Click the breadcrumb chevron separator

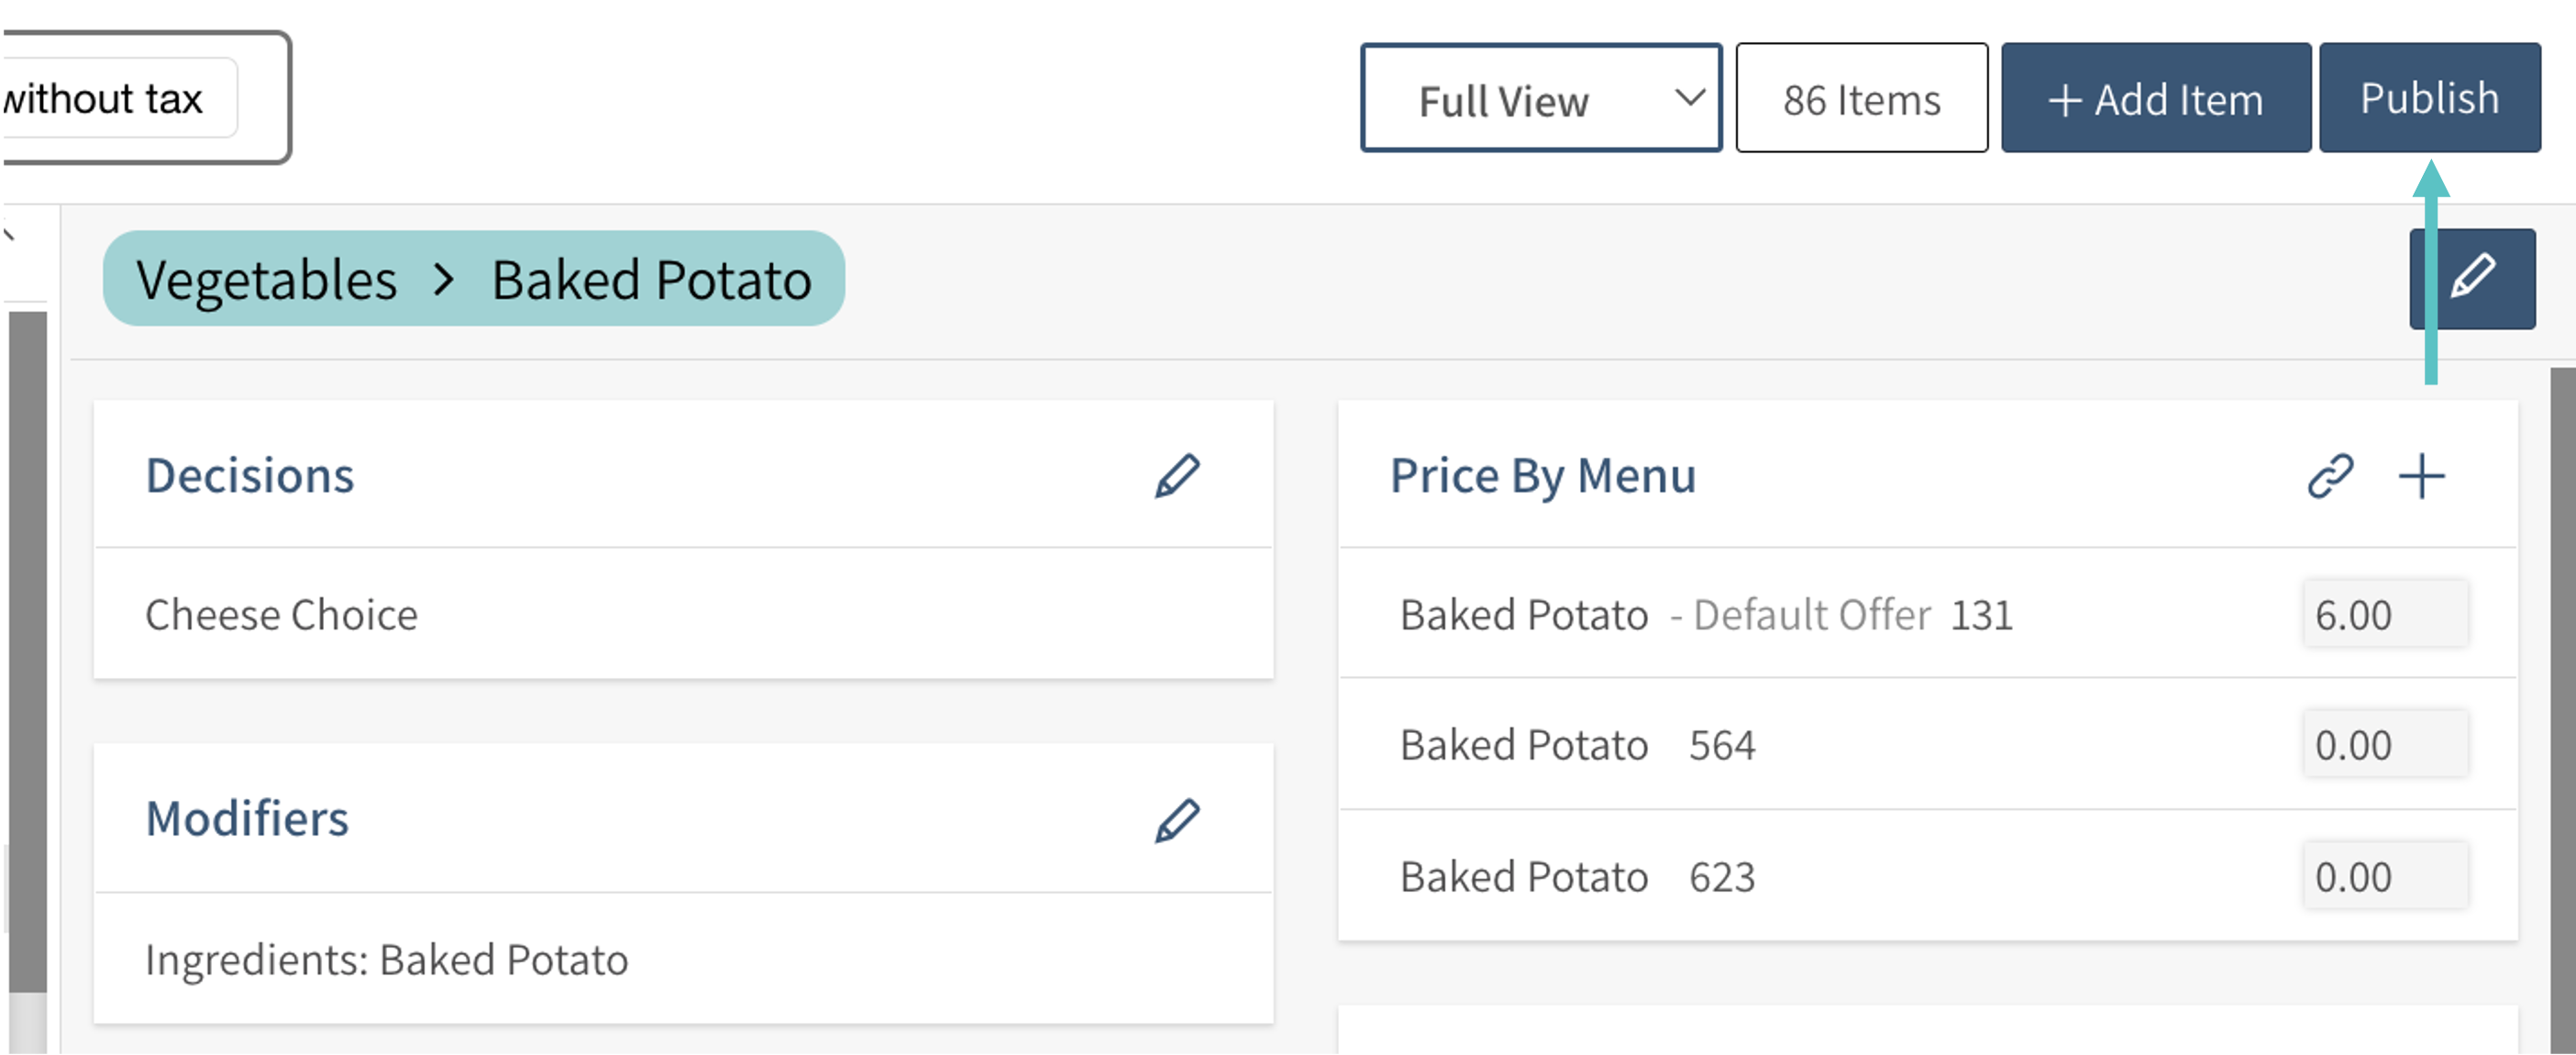[444, 279]
